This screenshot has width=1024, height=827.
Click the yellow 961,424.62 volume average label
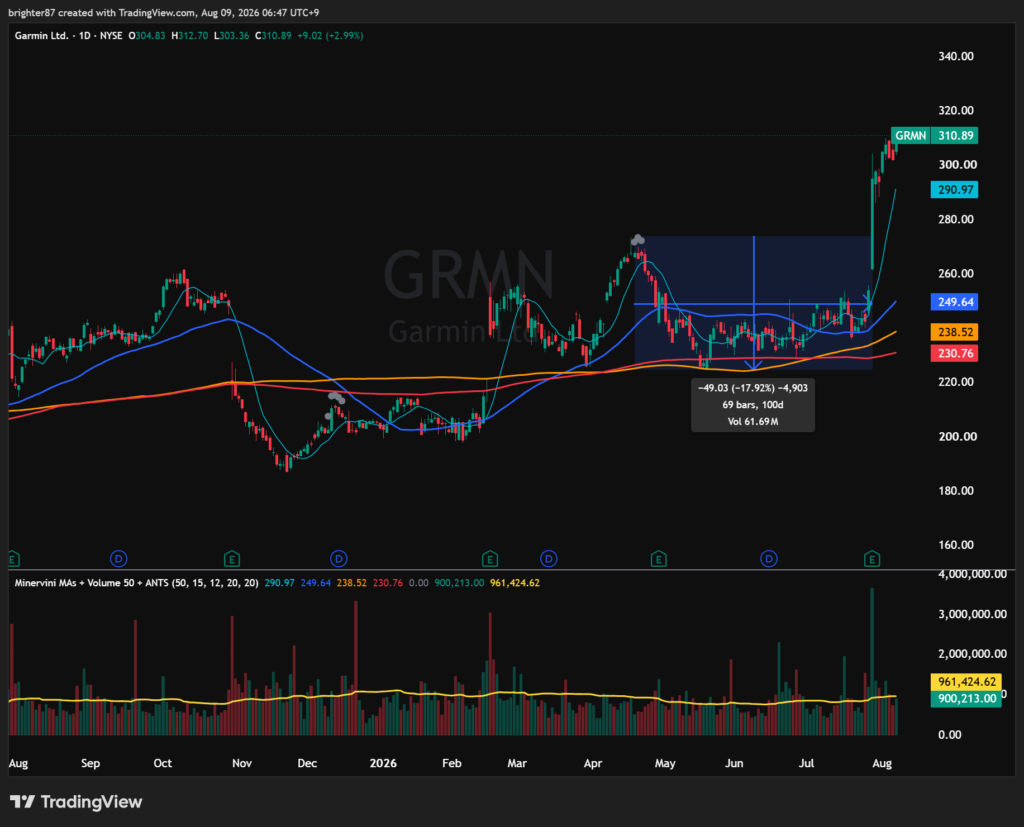[966, 682]
